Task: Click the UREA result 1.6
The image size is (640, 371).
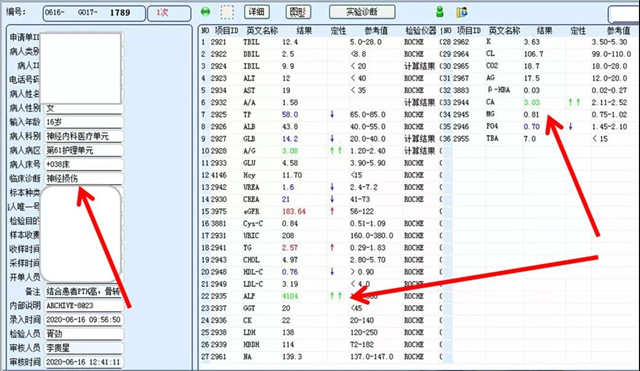Action: click(x=288, y=187)
